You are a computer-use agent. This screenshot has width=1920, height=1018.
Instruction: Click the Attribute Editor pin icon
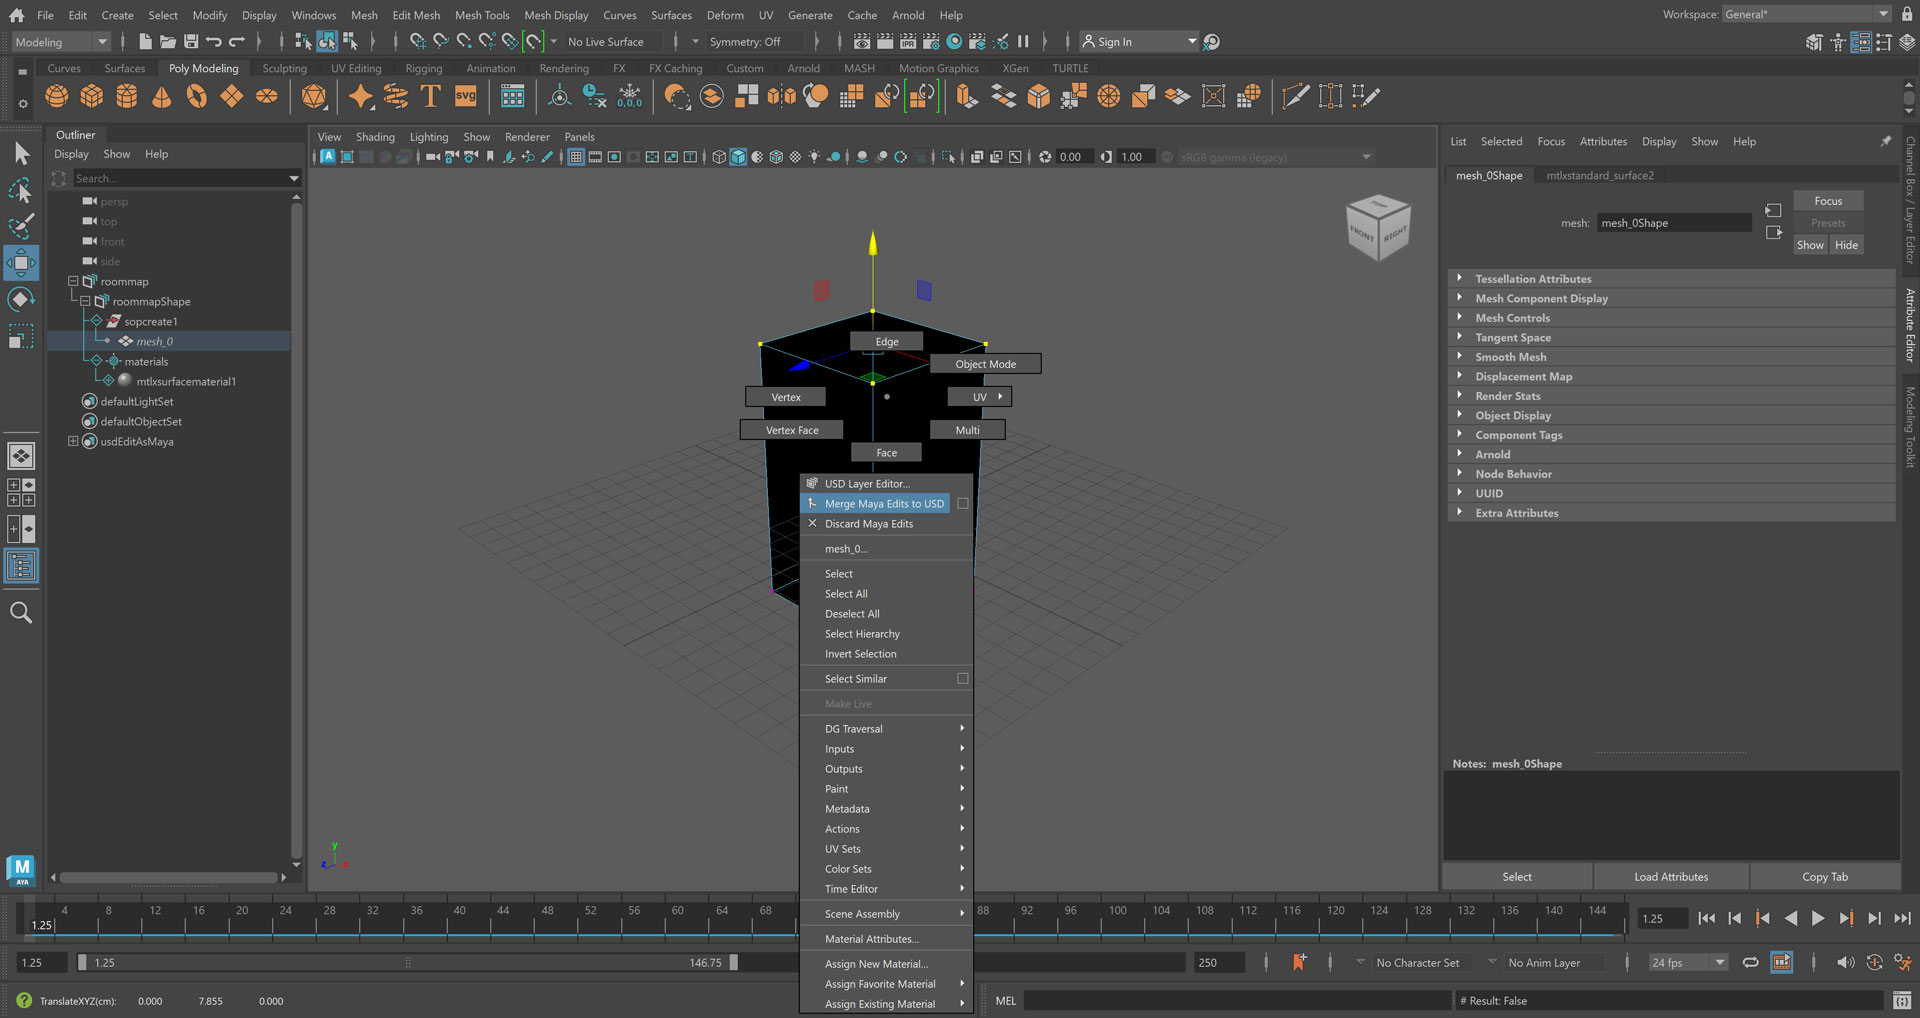[1885, 141]
